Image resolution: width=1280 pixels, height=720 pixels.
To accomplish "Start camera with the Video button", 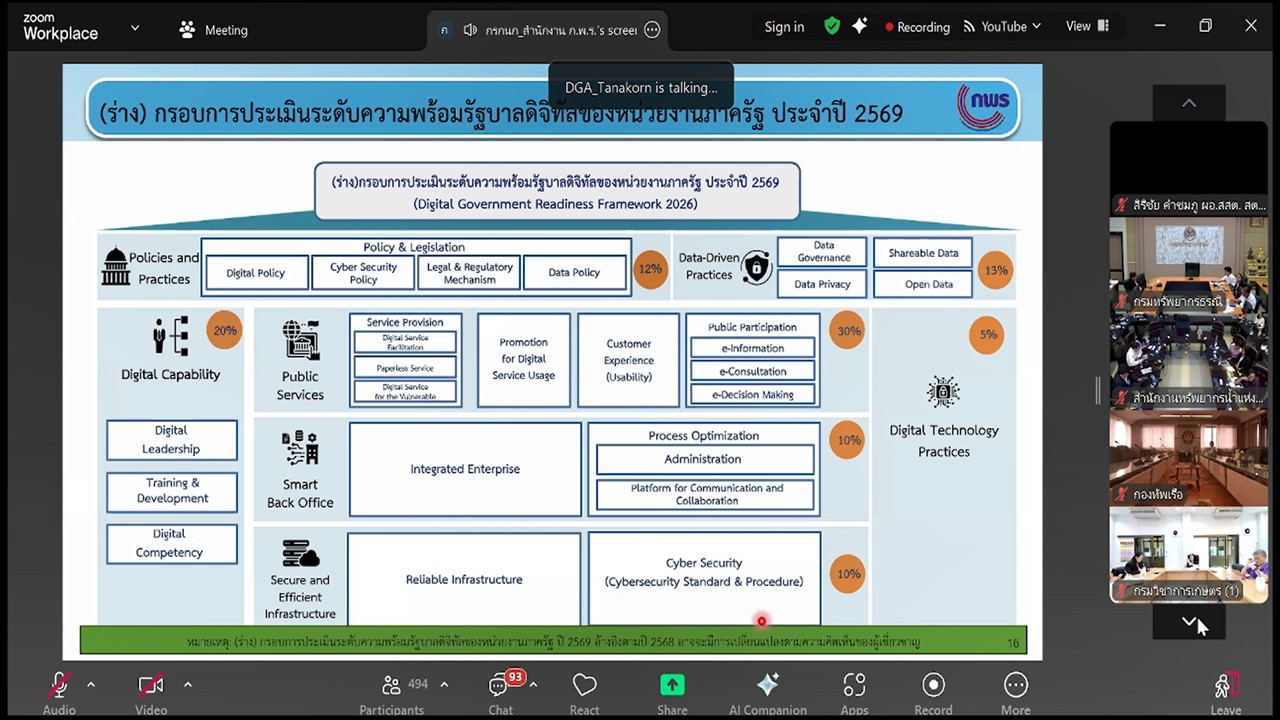I will click(151, 692).
